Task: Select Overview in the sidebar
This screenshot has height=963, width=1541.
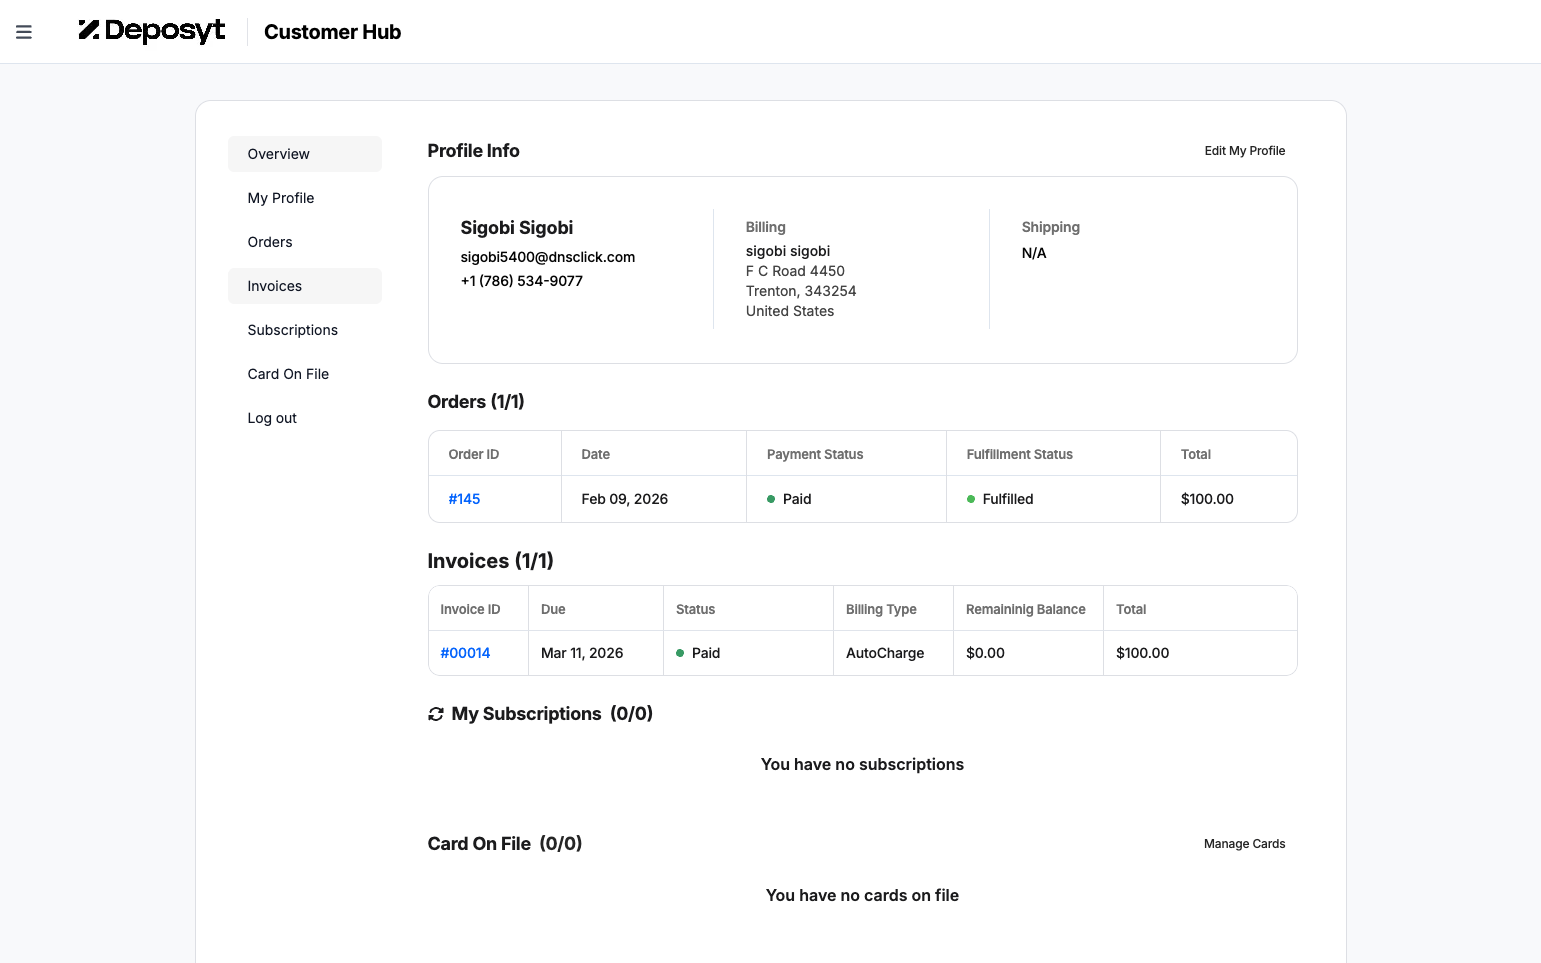Action: click(x=305, y=154)
